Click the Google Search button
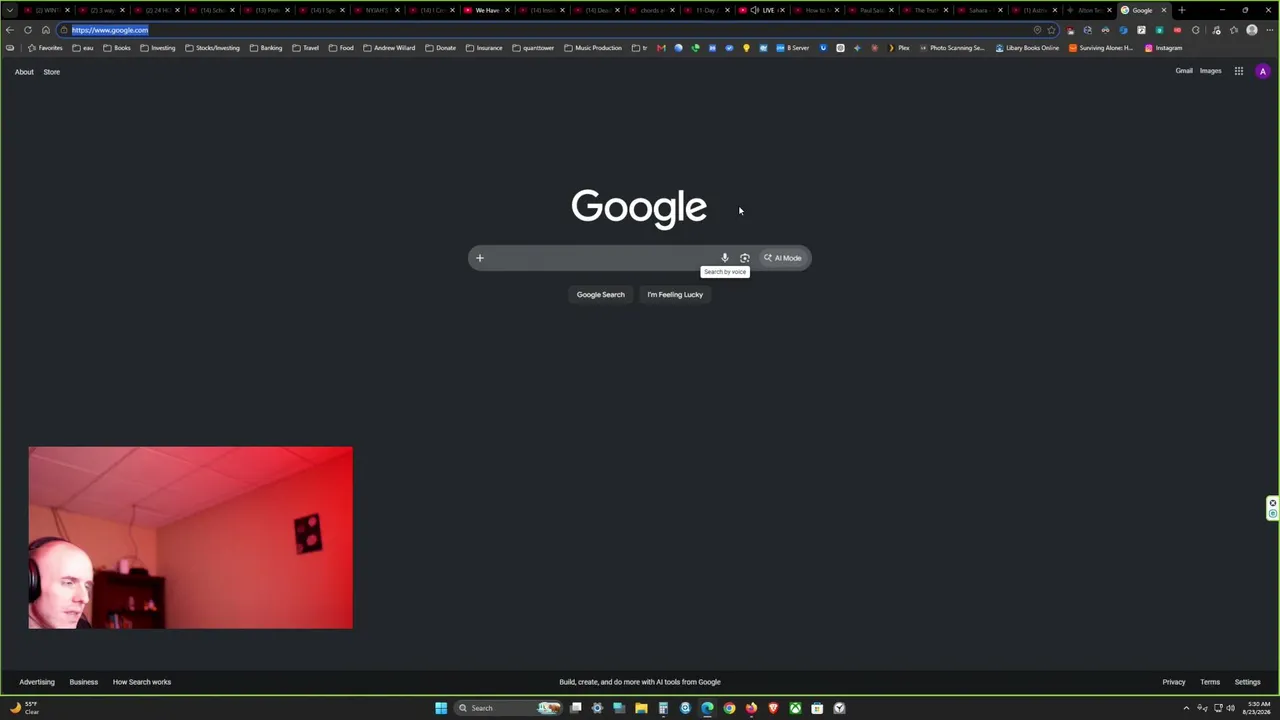Image resolution: width=1280 pixels, height=720 pixels. (x=600, y=295)
